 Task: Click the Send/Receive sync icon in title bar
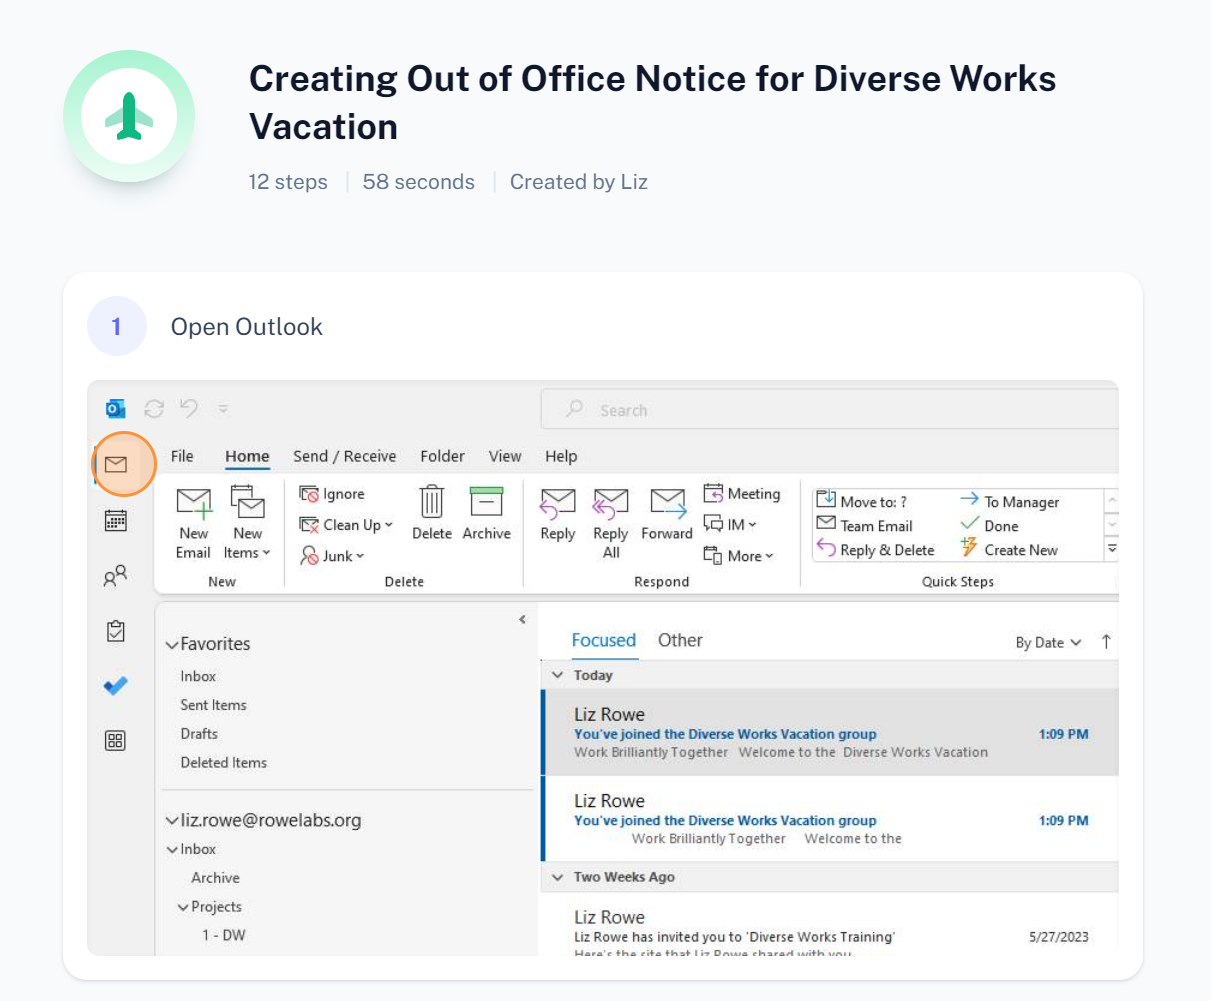pos(154,409)
